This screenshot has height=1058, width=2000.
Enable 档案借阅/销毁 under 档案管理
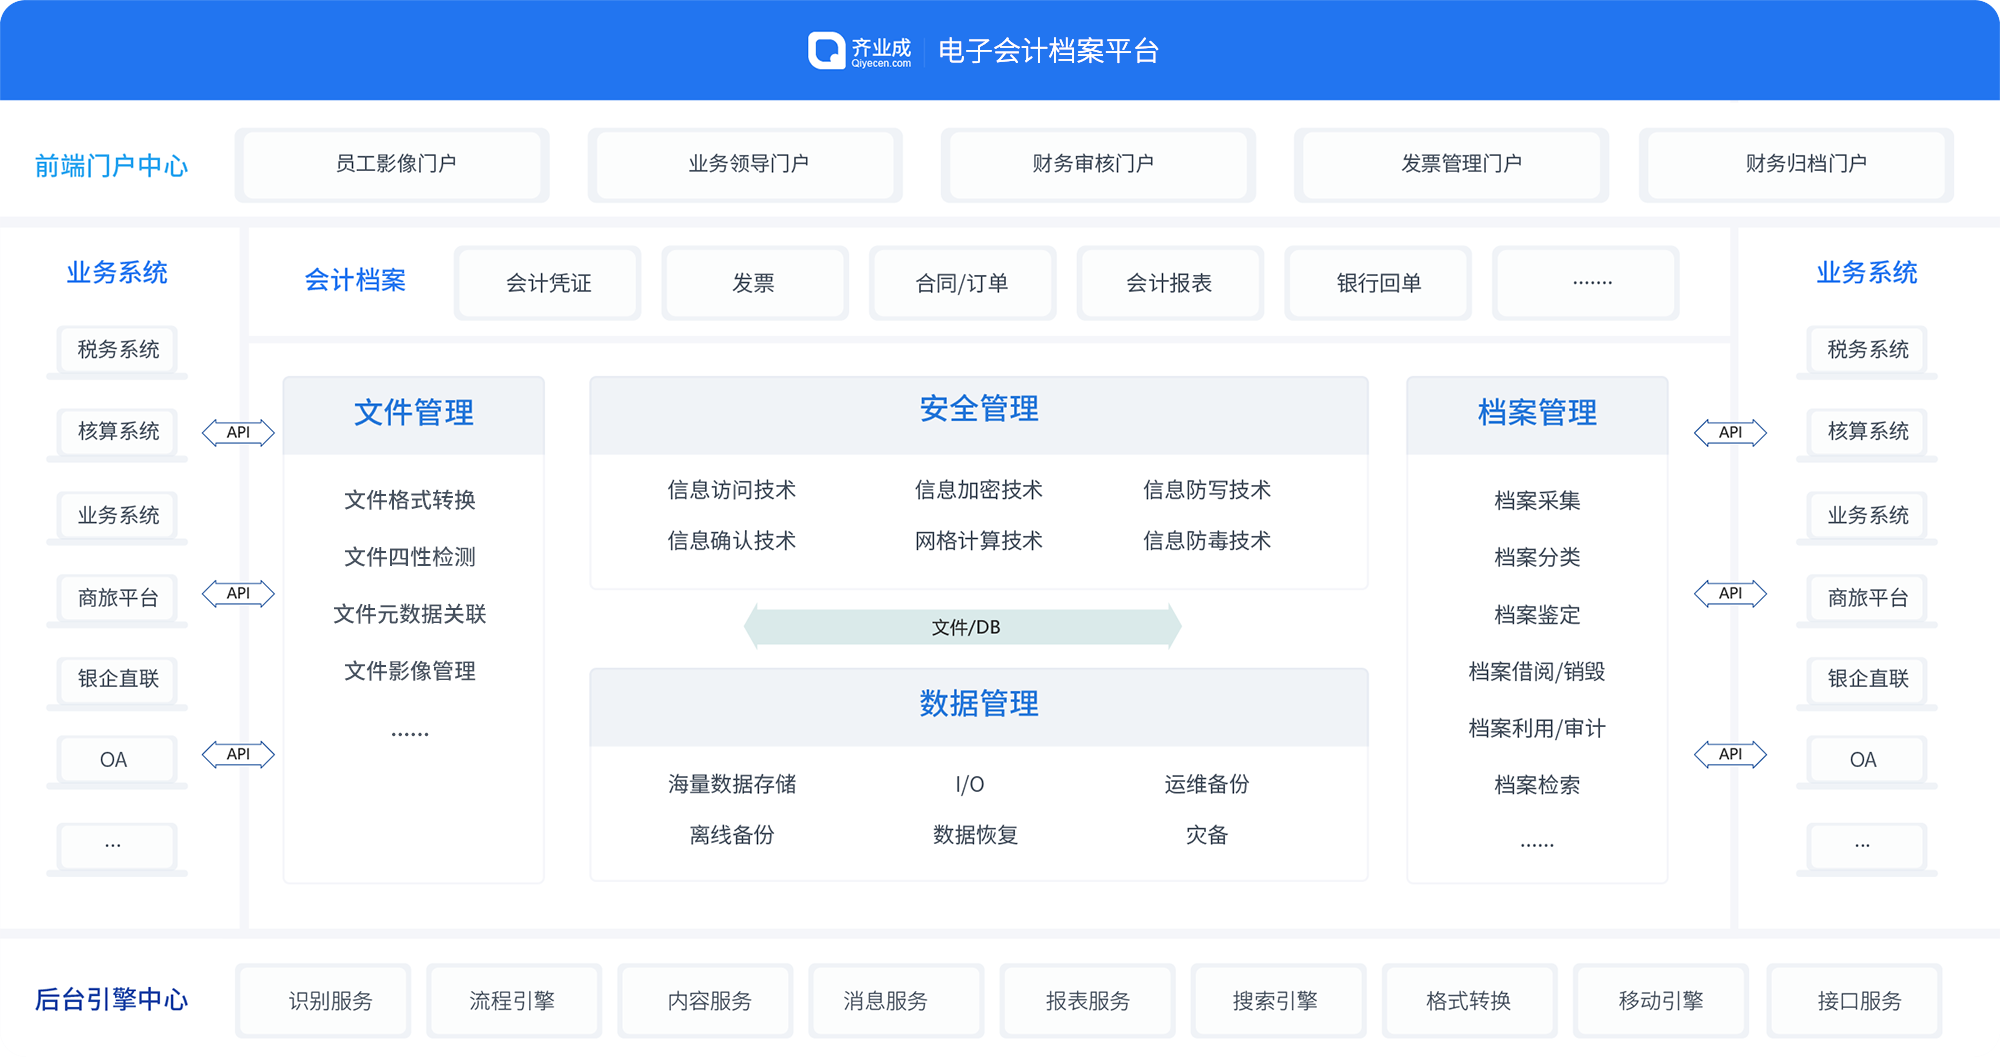[1537, 671]
